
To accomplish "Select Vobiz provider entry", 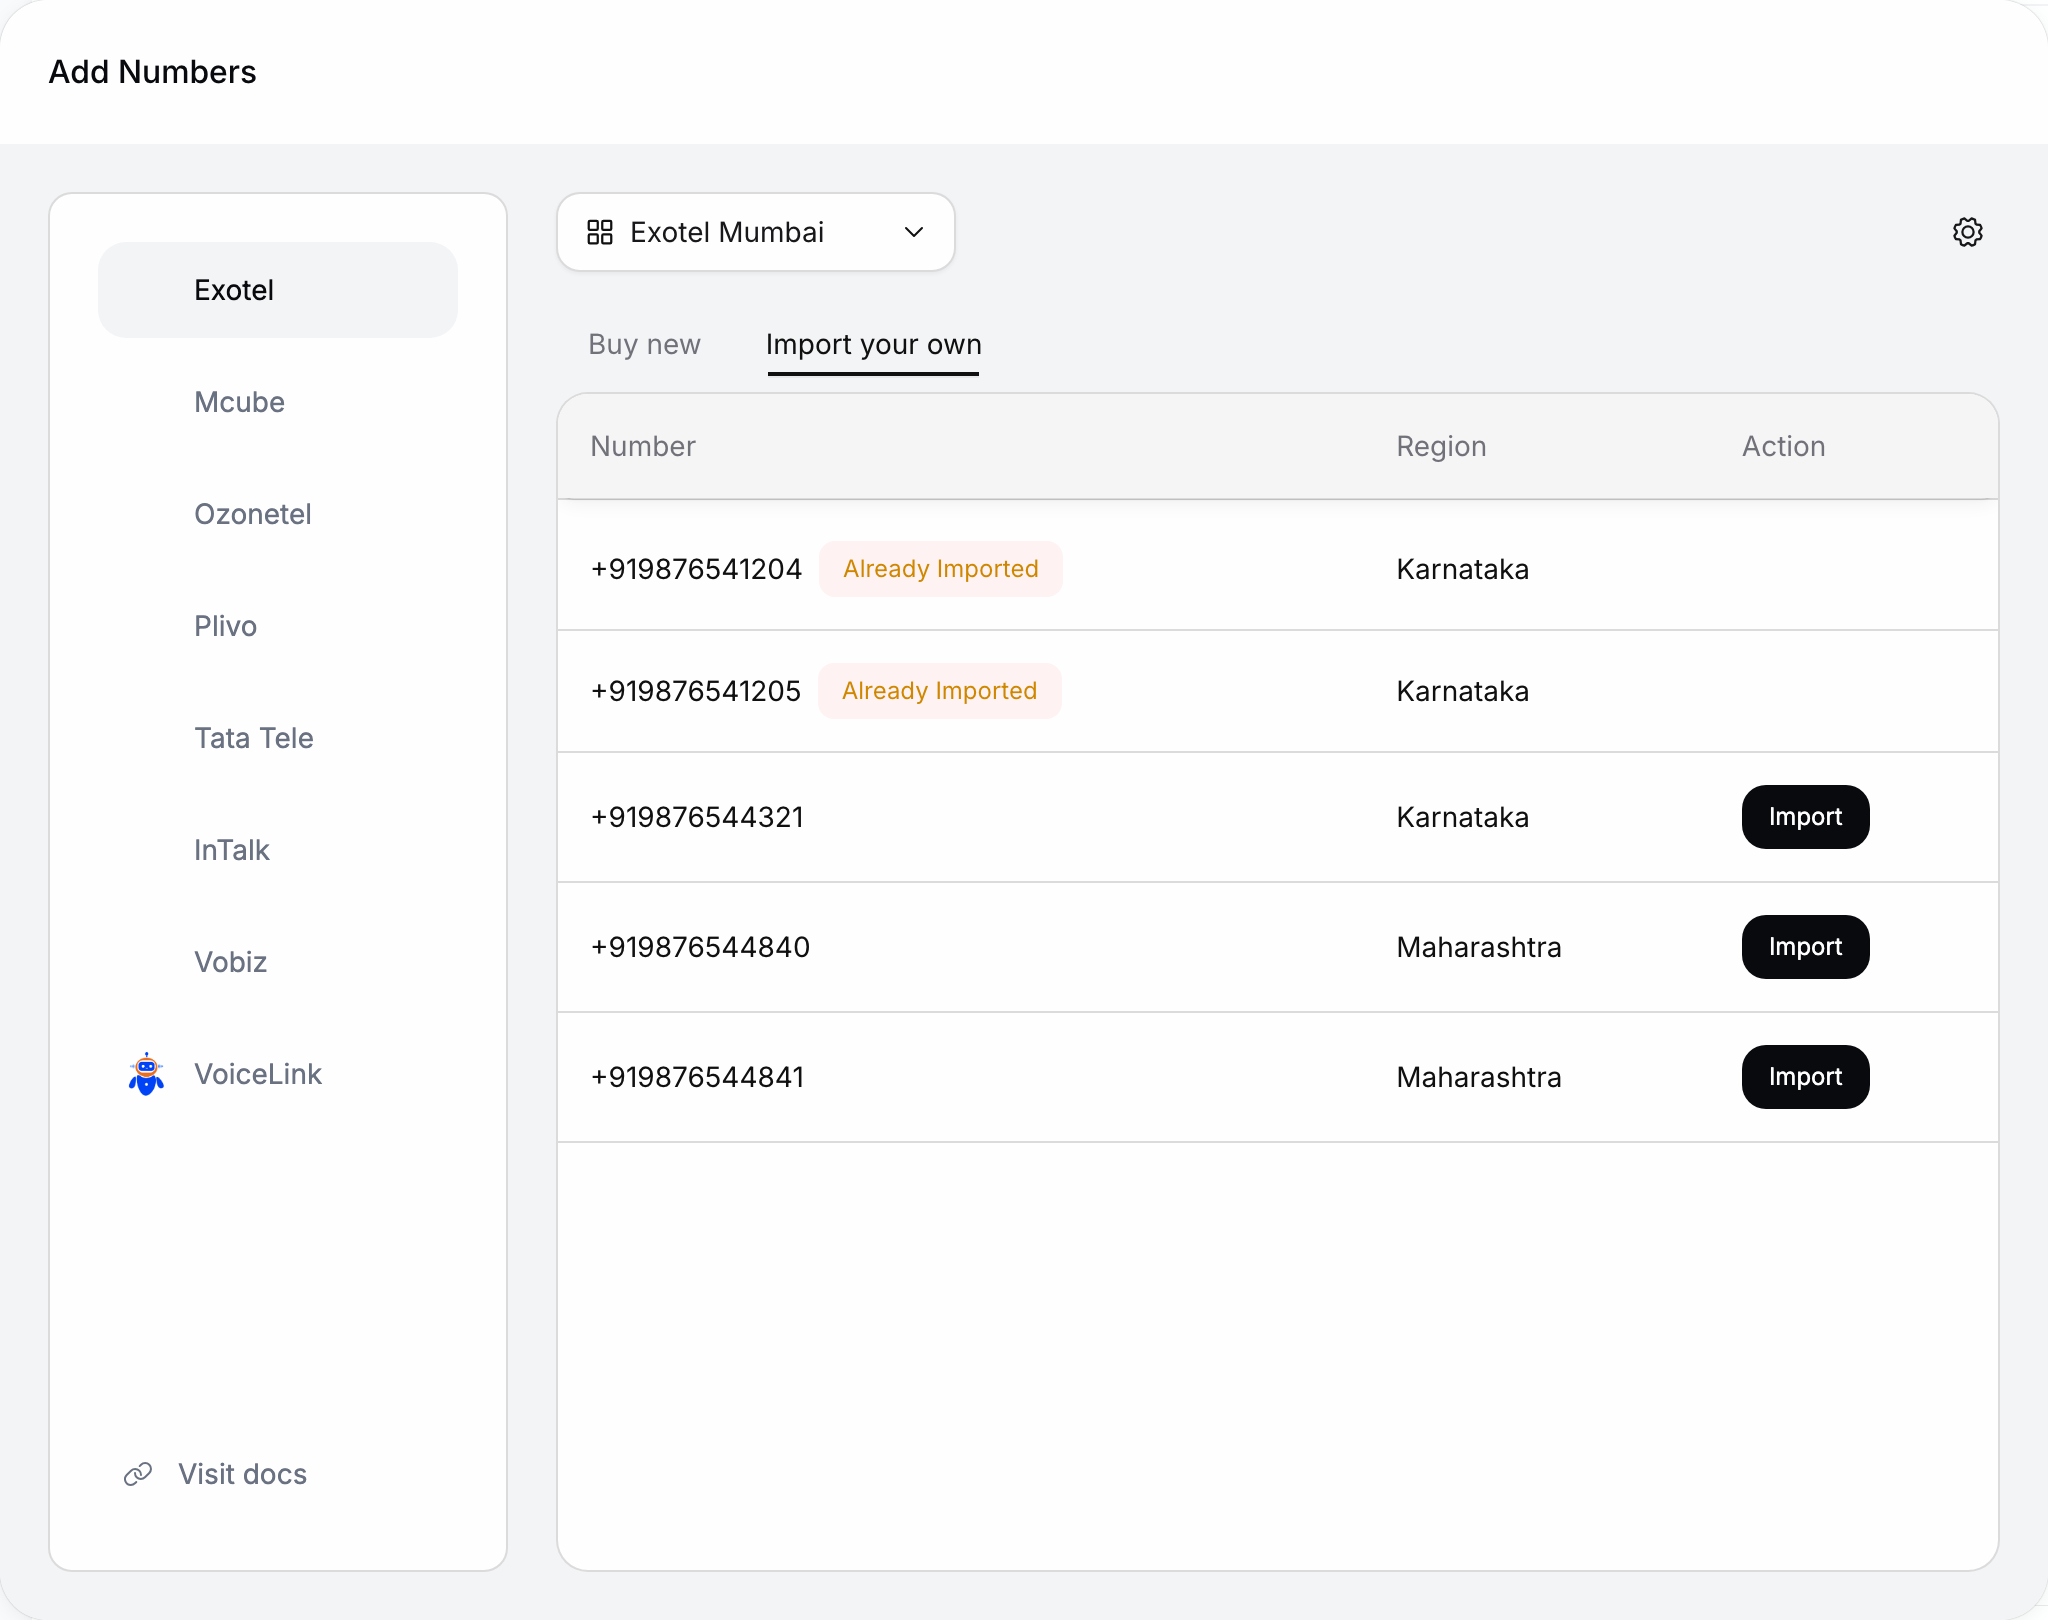I will click(278, 962).
